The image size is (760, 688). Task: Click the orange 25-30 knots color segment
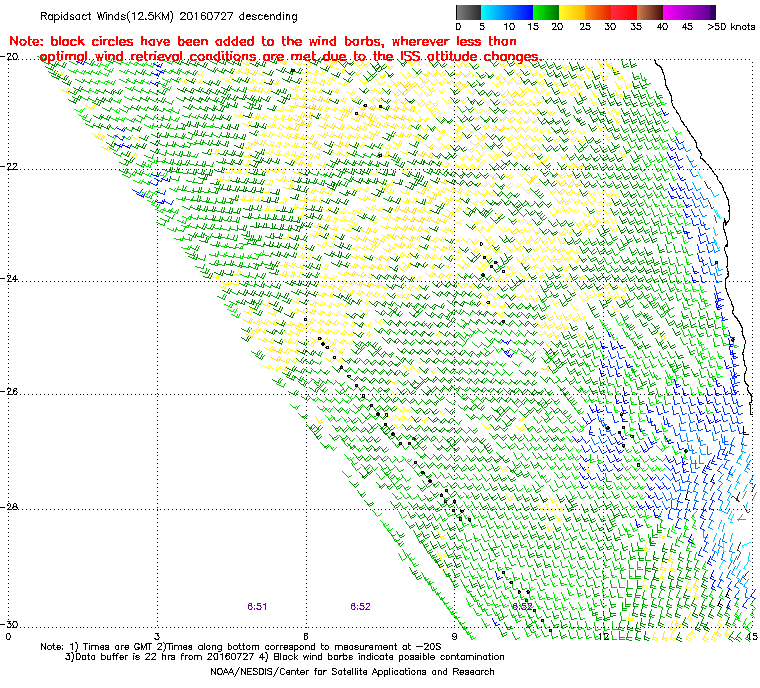point(598,12)
